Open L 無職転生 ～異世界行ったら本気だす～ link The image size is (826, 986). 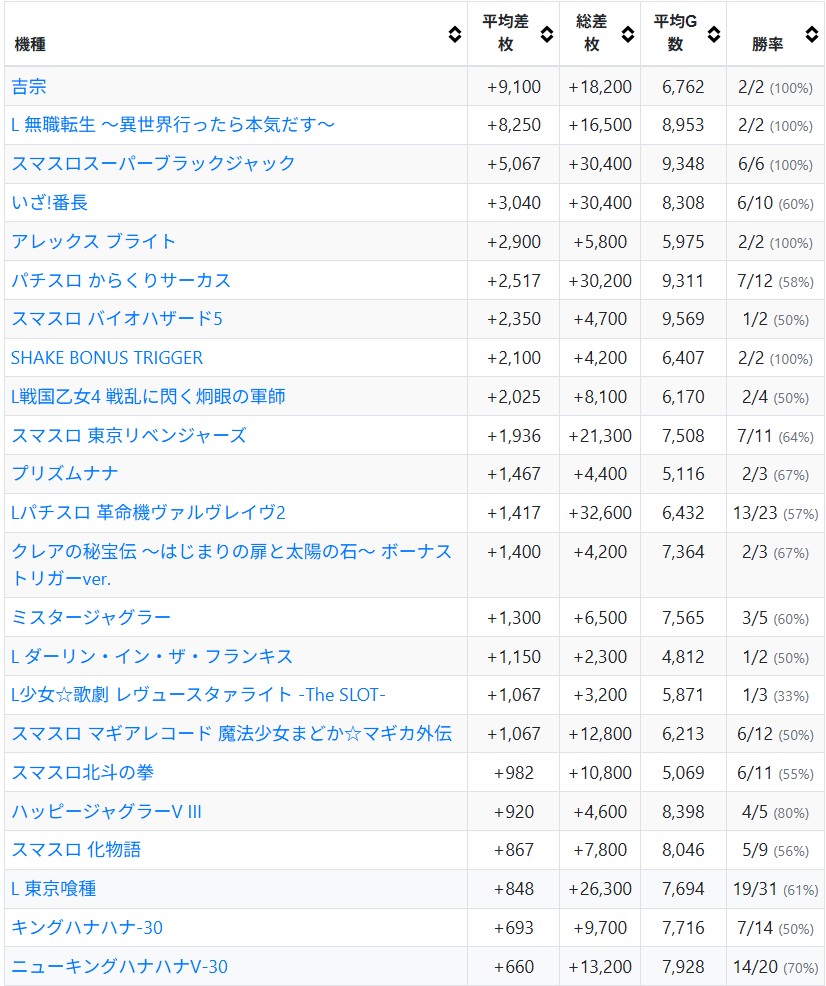(173, 125)
